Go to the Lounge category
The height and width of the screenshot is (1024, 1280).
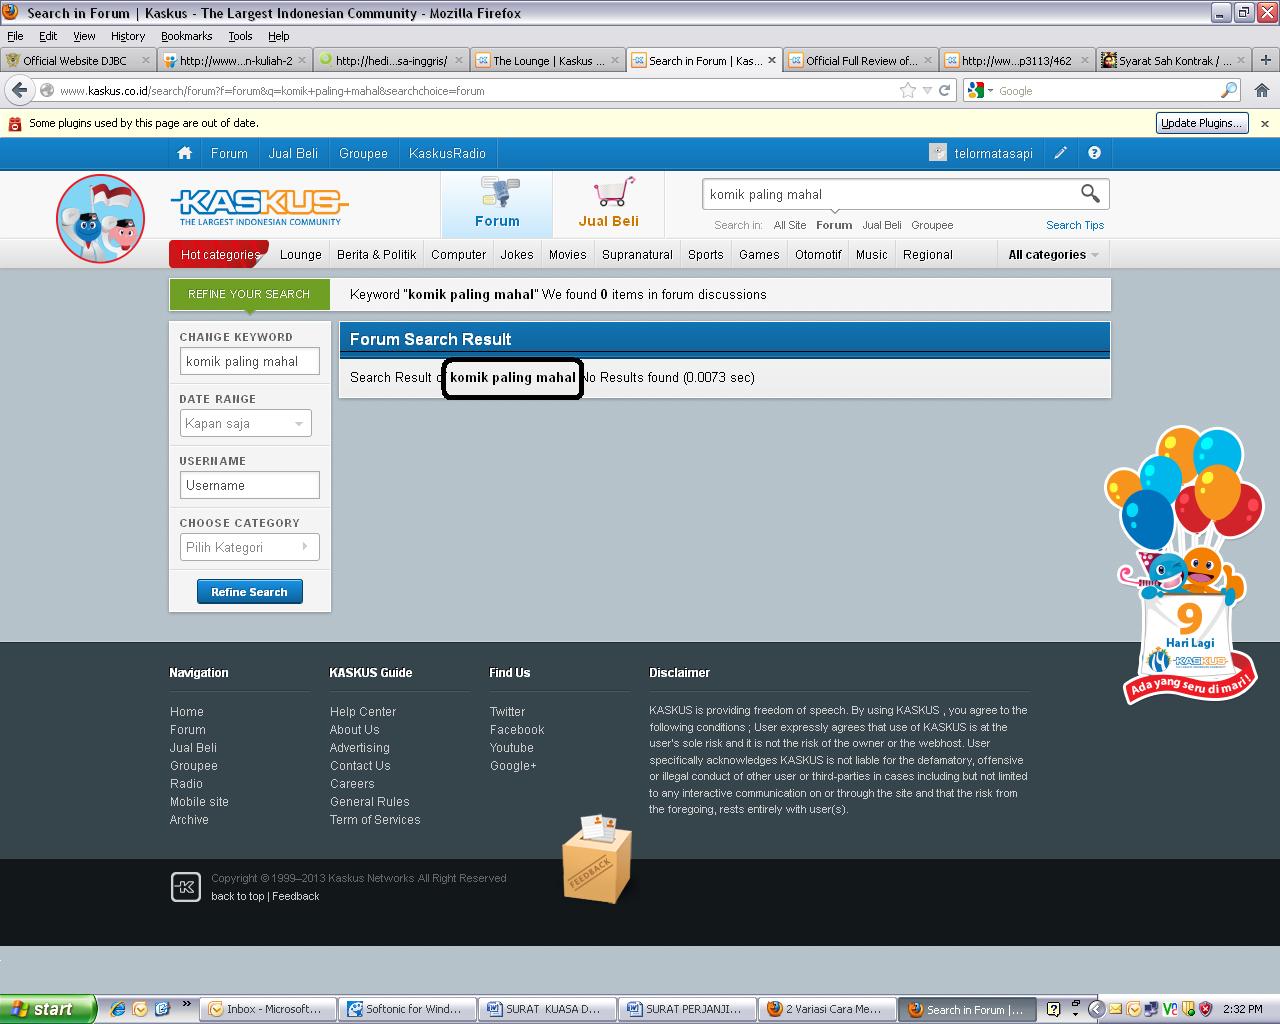301,254
